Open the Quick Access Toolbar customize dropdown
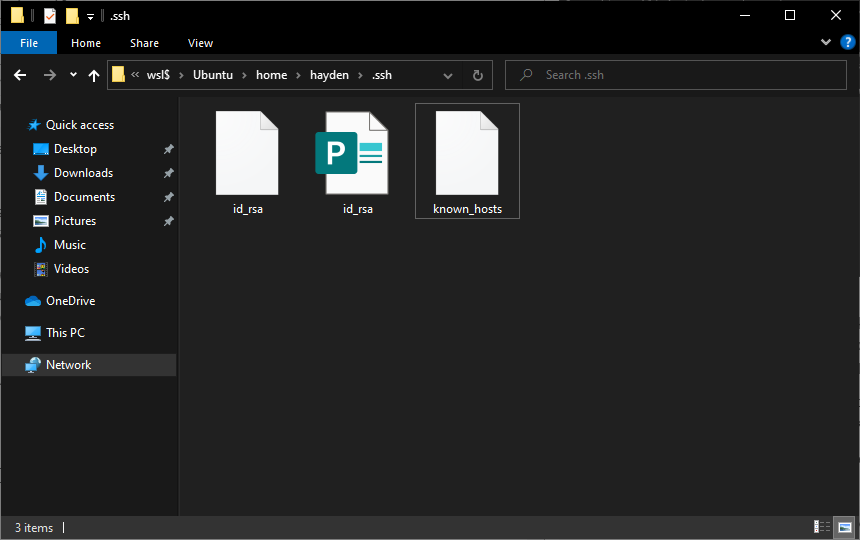 click(x=90, y=16)
